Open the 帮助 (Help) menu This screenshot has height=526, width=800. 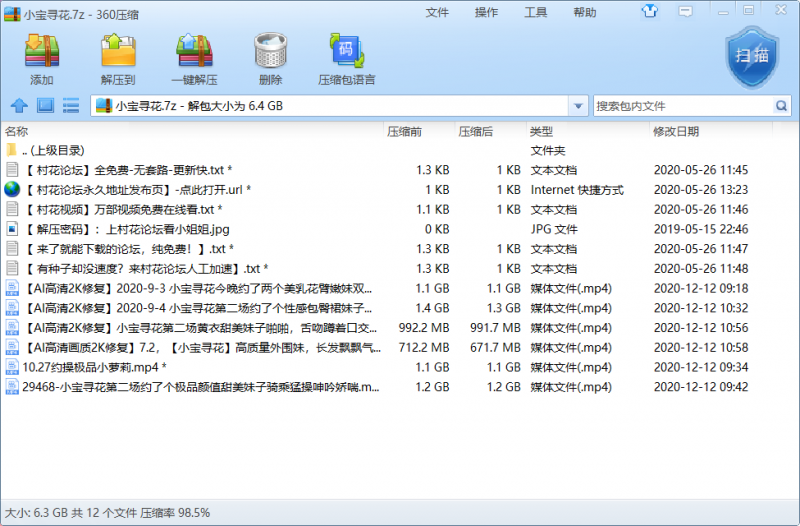tap(585, 12)
